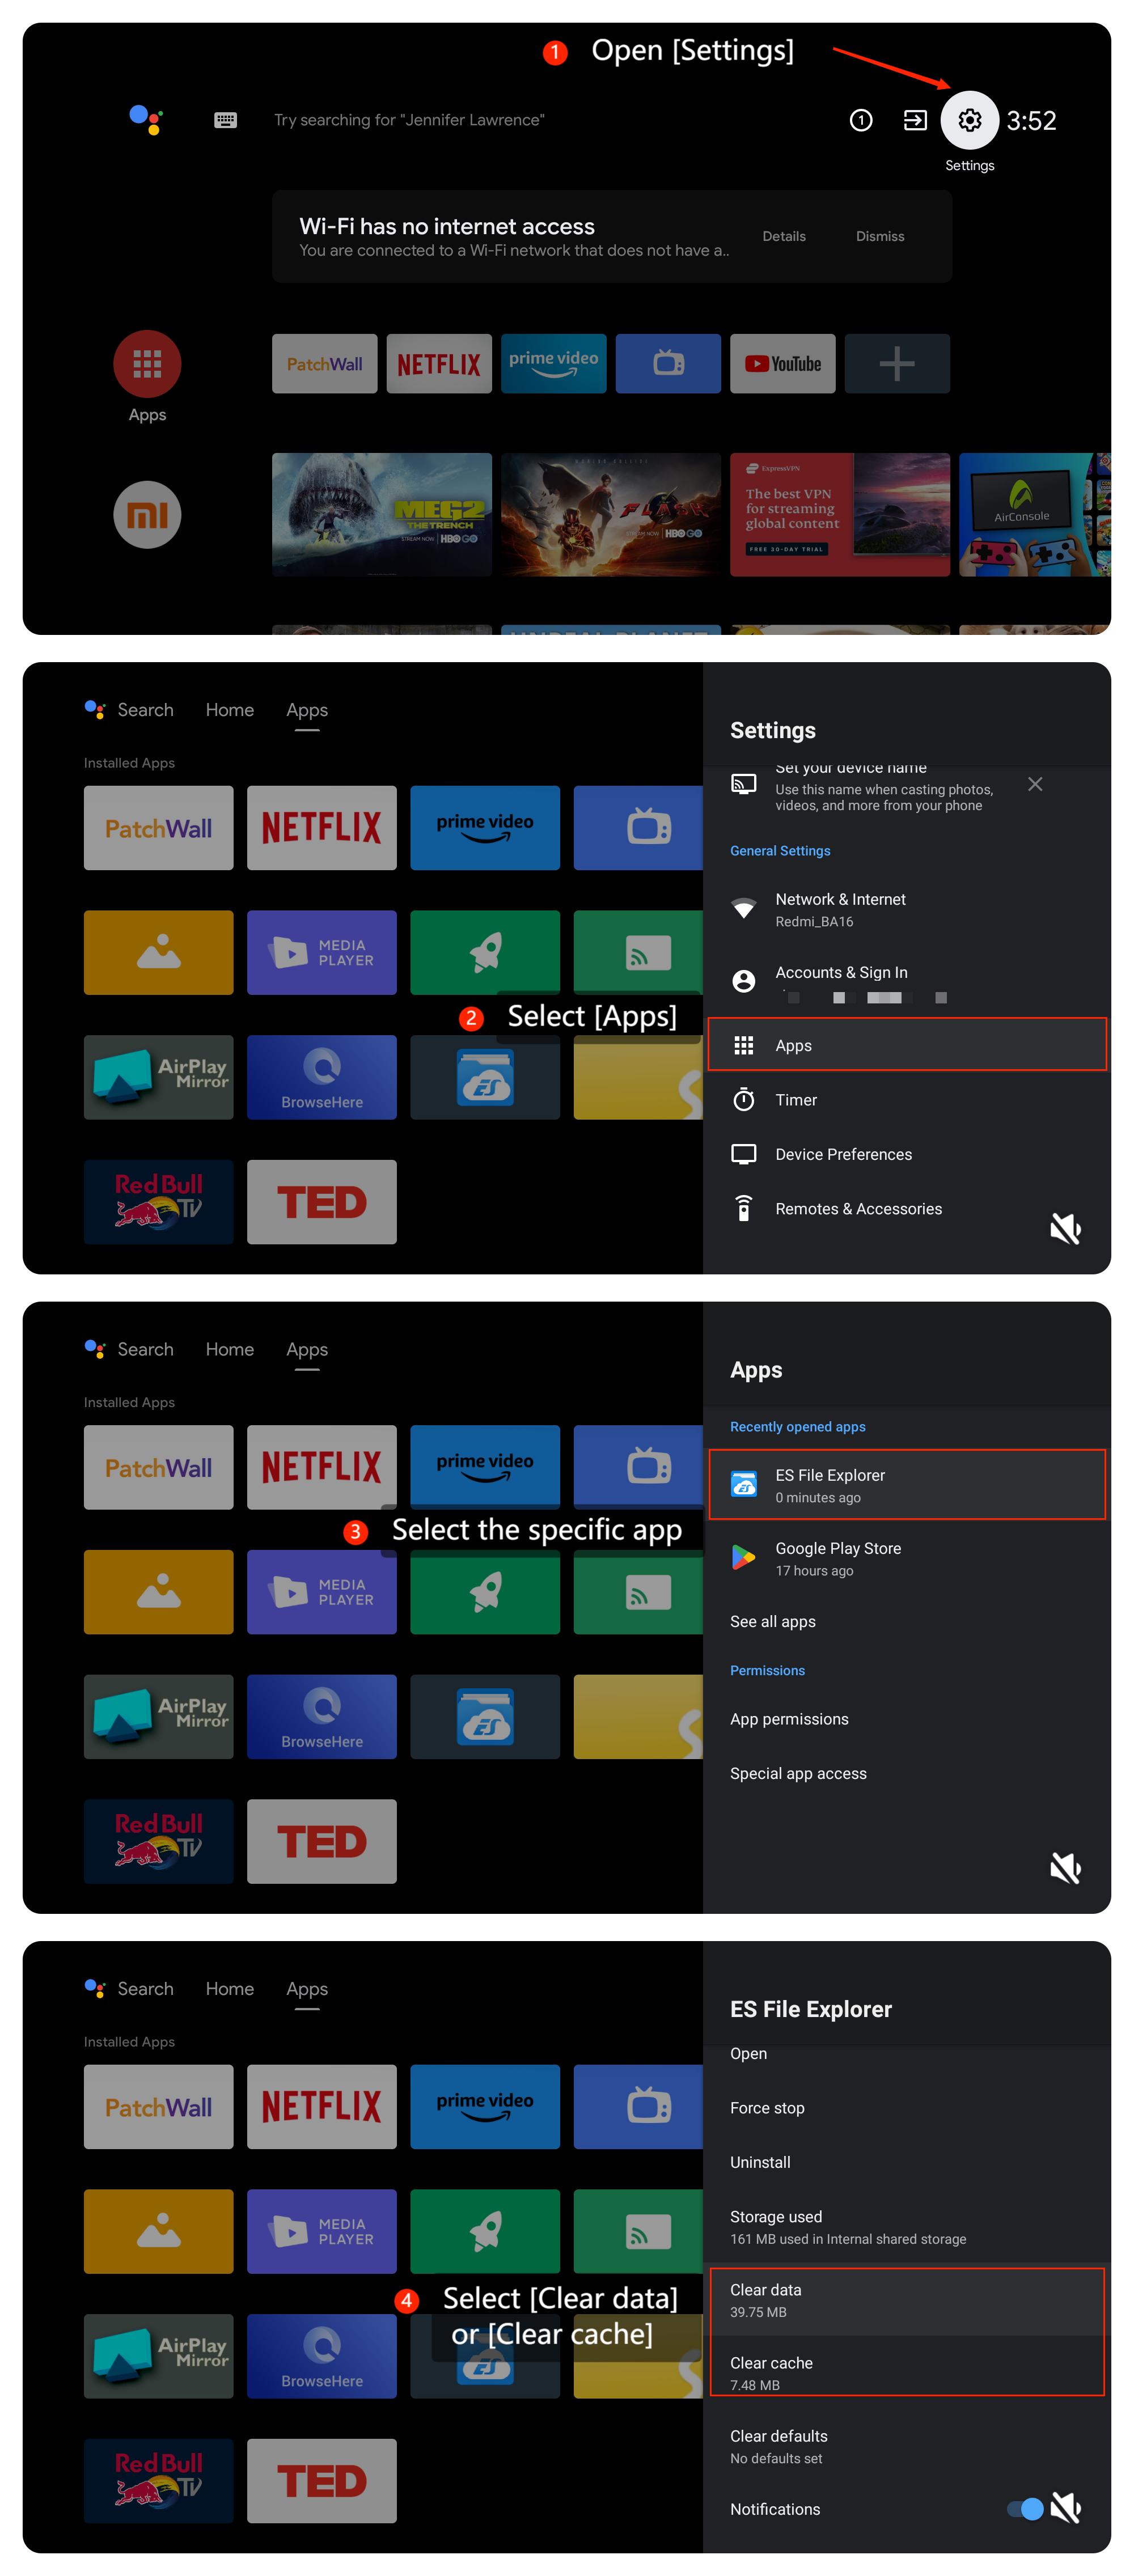Dismiss the device name suggestion

(x=1035, y=784)
